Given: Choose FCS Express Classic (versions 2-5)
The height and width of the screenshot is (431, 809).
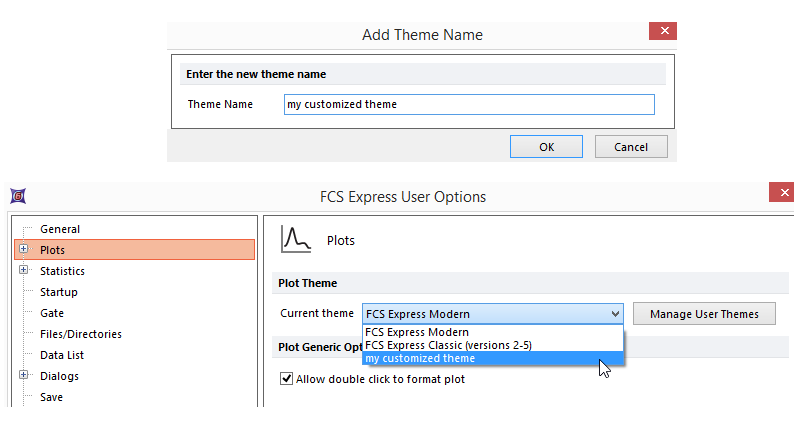Looking at the screenshot, I should point(448,345).
